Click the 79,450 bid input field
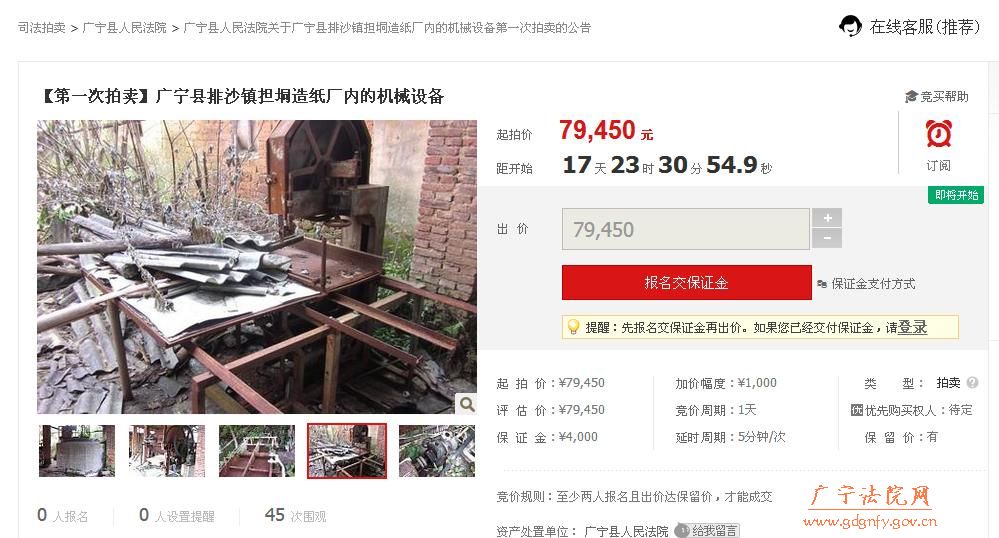 [686, 229]
